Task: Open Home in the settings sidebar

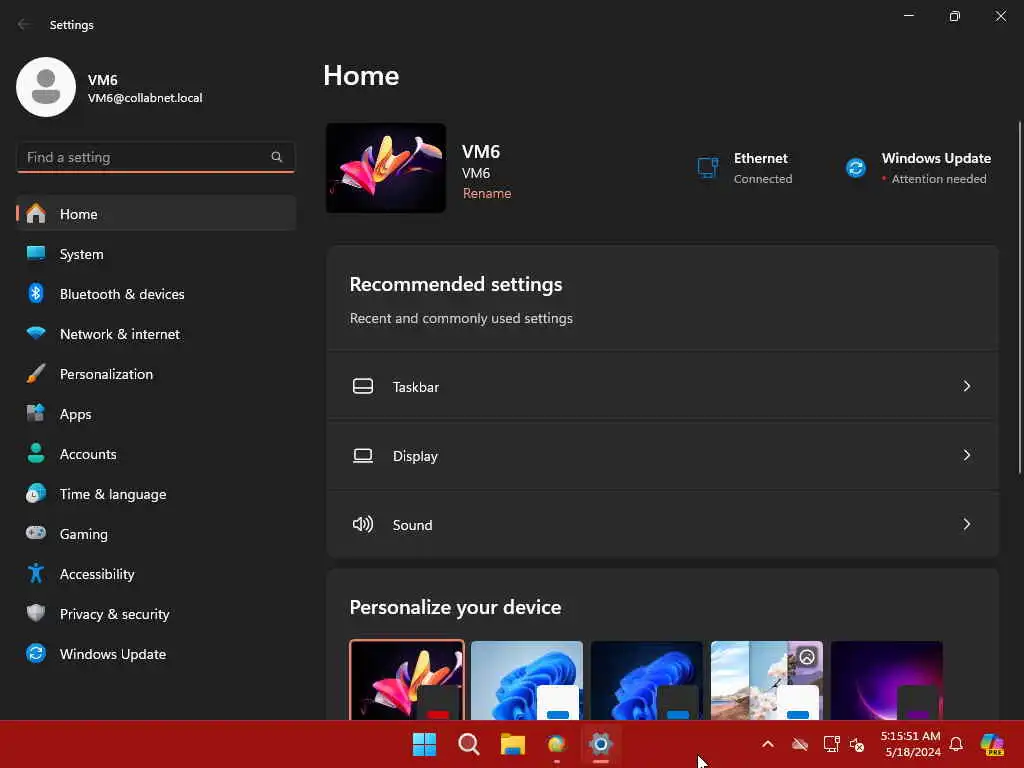Action: 156,214
